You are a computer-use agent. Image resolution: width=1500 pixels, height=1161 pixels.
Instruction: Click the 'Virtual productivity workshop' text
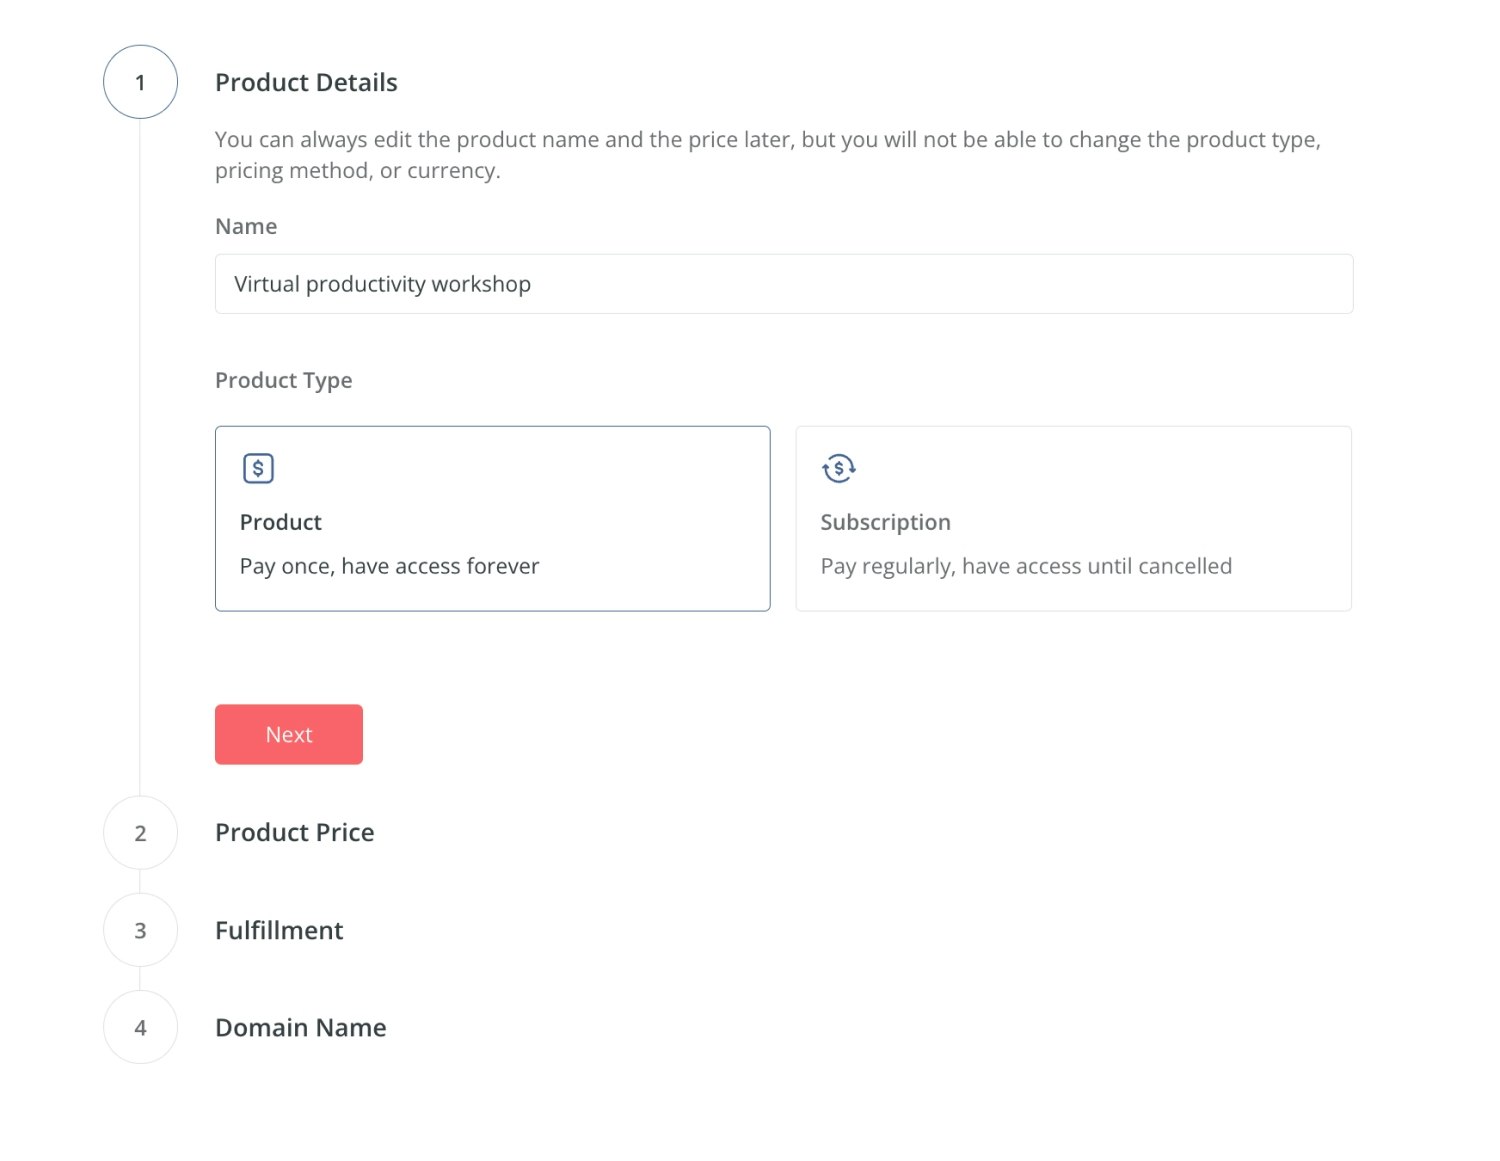(382, 284)
